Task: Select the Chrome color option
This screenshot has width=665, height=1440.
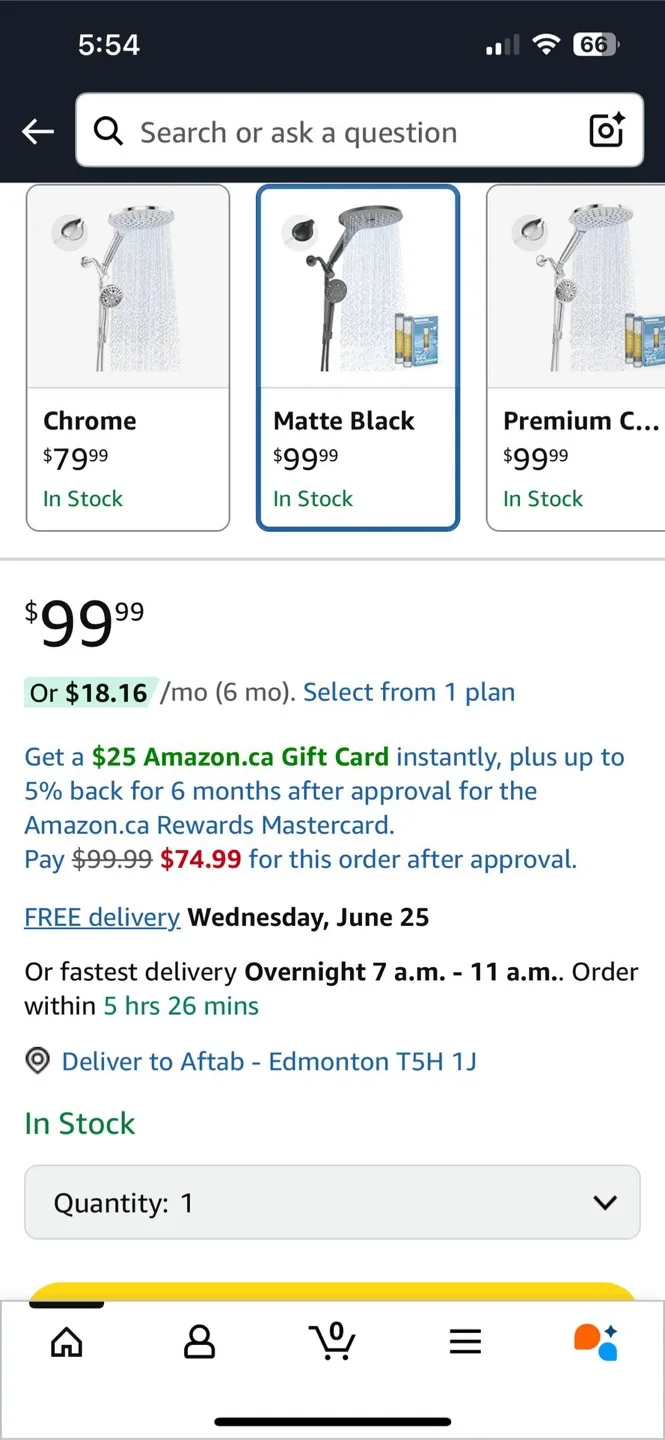Action: coord(128,358)
